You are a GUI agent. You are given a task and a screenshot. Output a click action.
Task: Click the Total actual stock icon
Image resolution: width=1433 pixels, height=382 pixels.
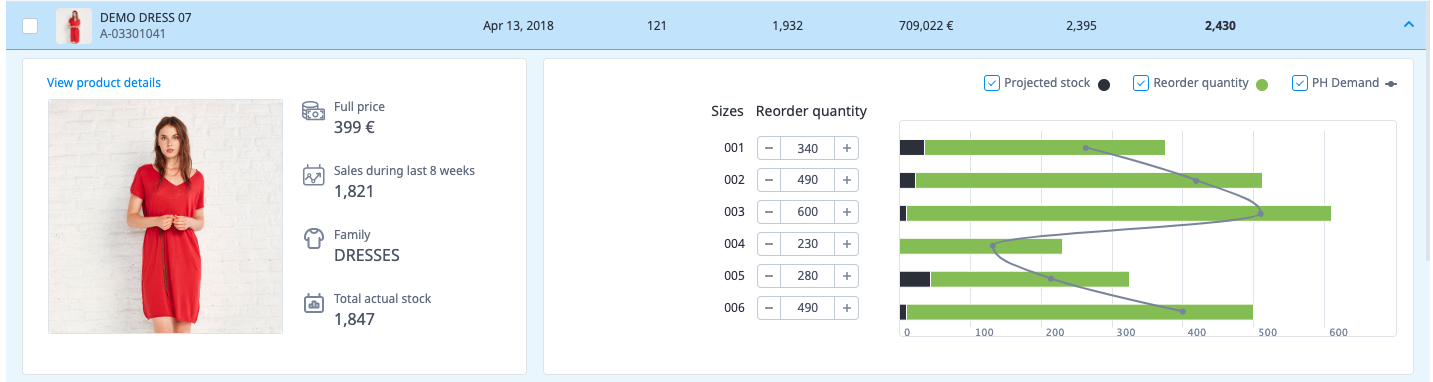pos(313,303)
